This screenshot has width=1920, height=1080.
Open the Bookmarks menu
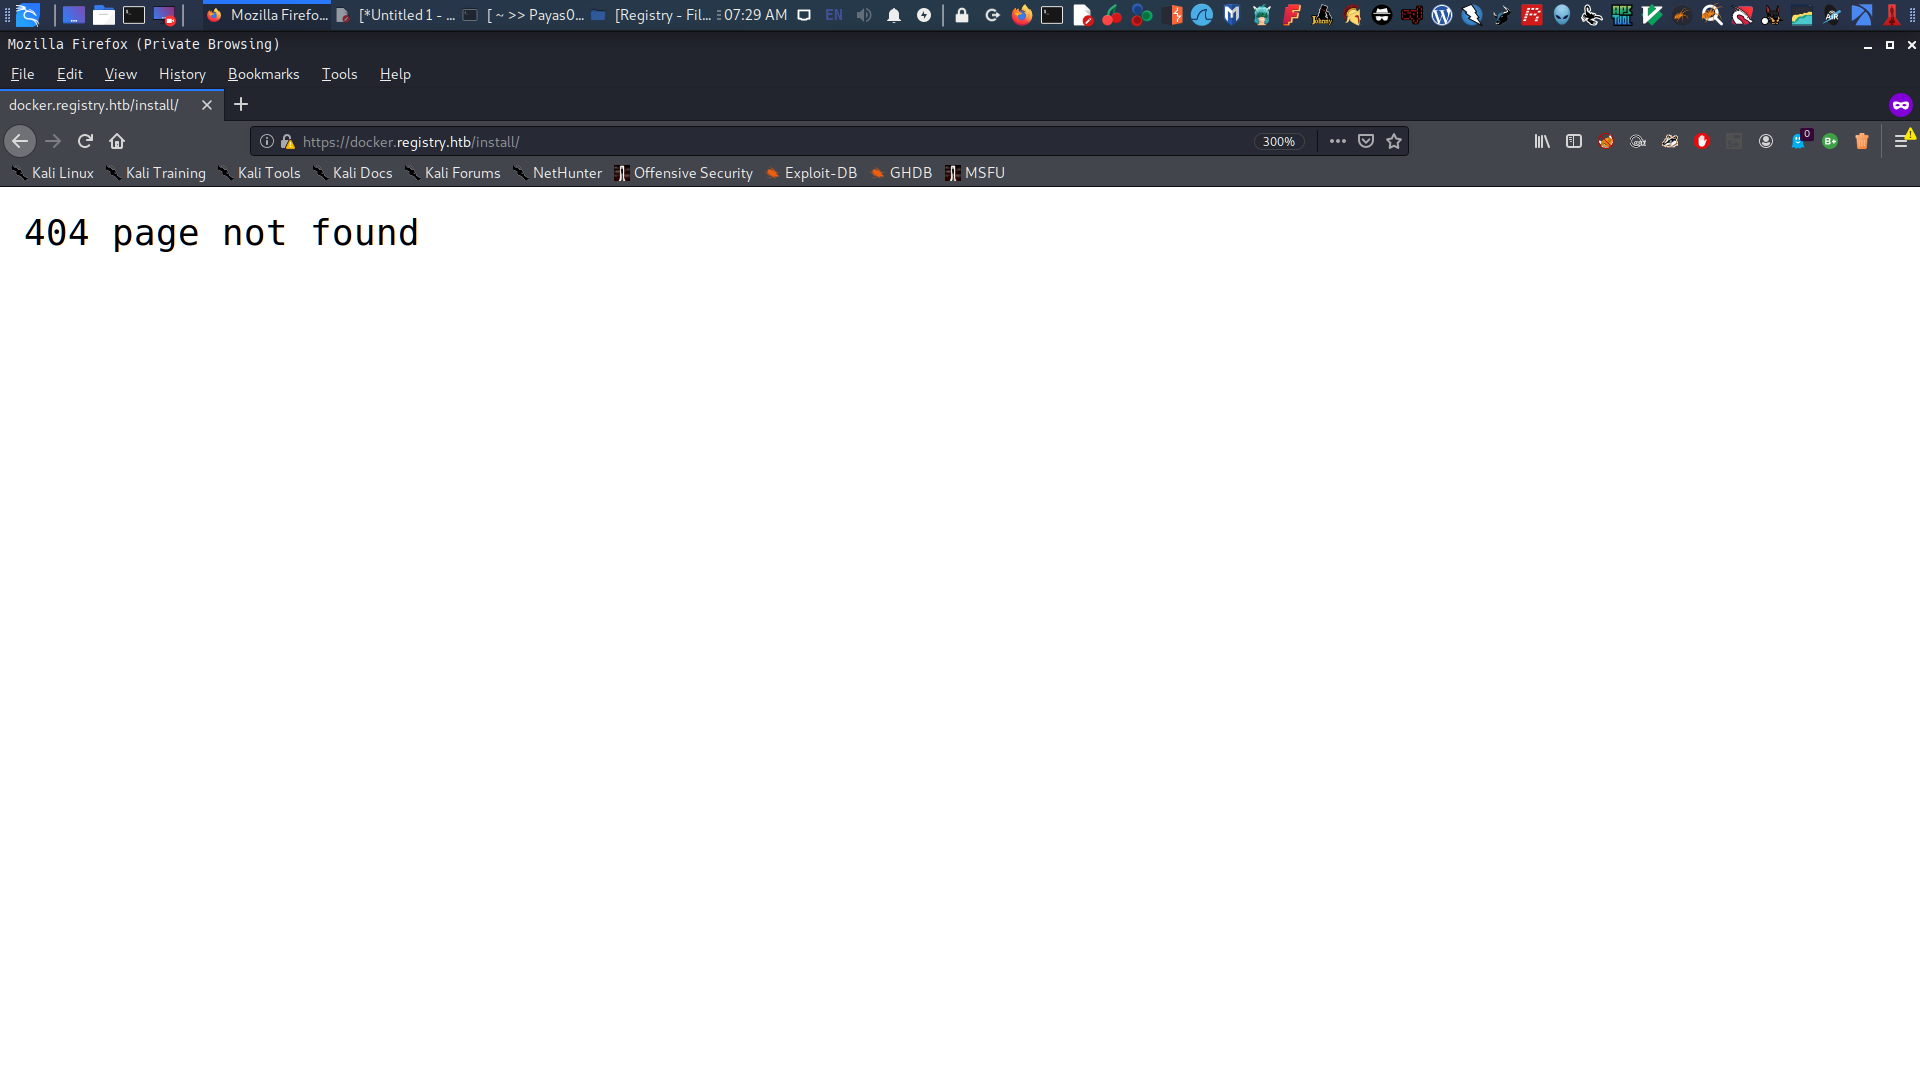click(x=263, y=74)
